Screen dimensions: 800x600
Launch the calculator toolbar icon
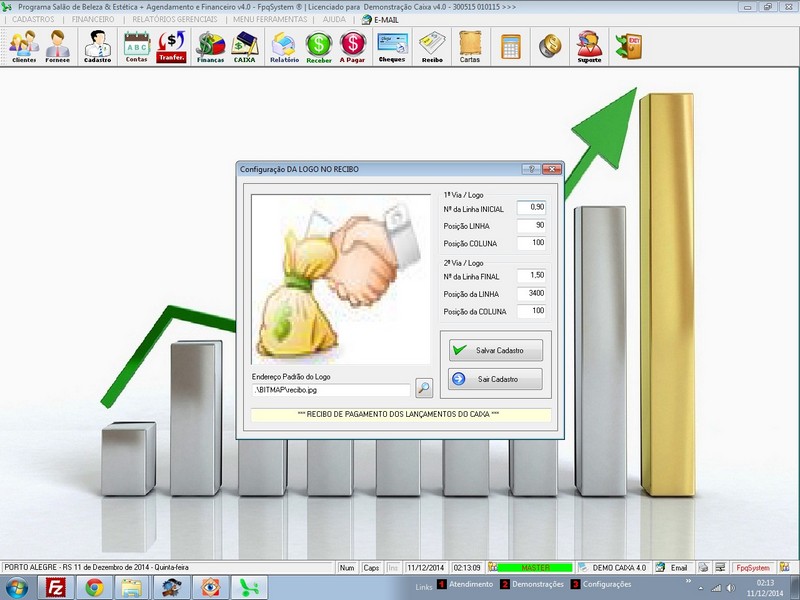tap(511, 46)
